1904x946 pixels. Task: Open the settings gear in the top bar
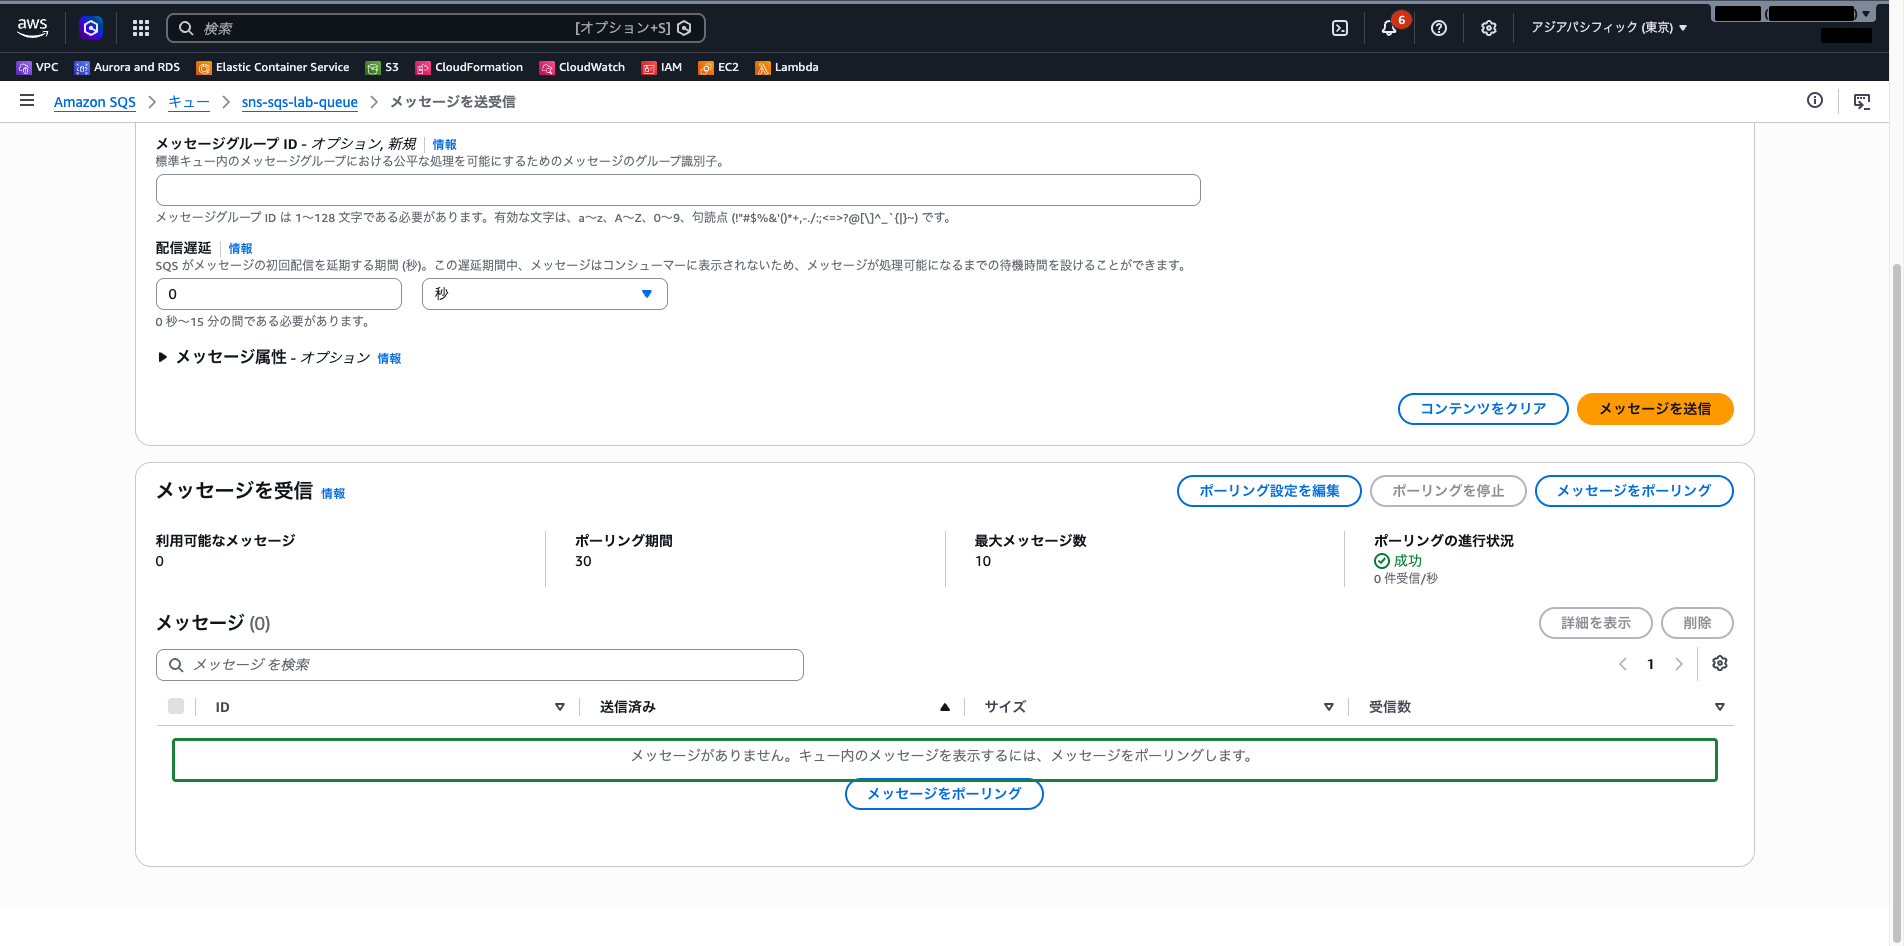[x=1489, y=28]
